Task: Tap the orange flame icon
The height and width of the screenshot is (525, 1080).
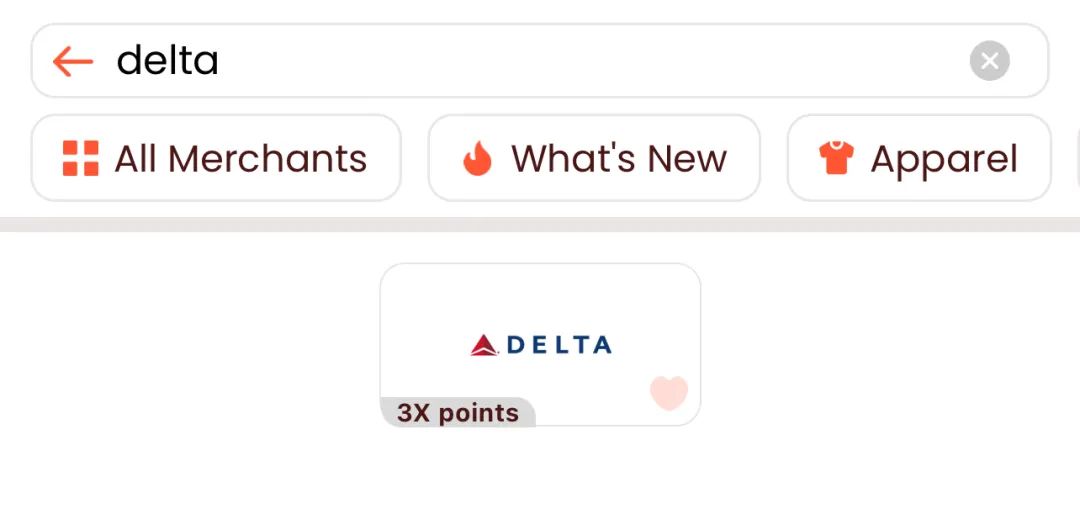Action: [477, 158]
